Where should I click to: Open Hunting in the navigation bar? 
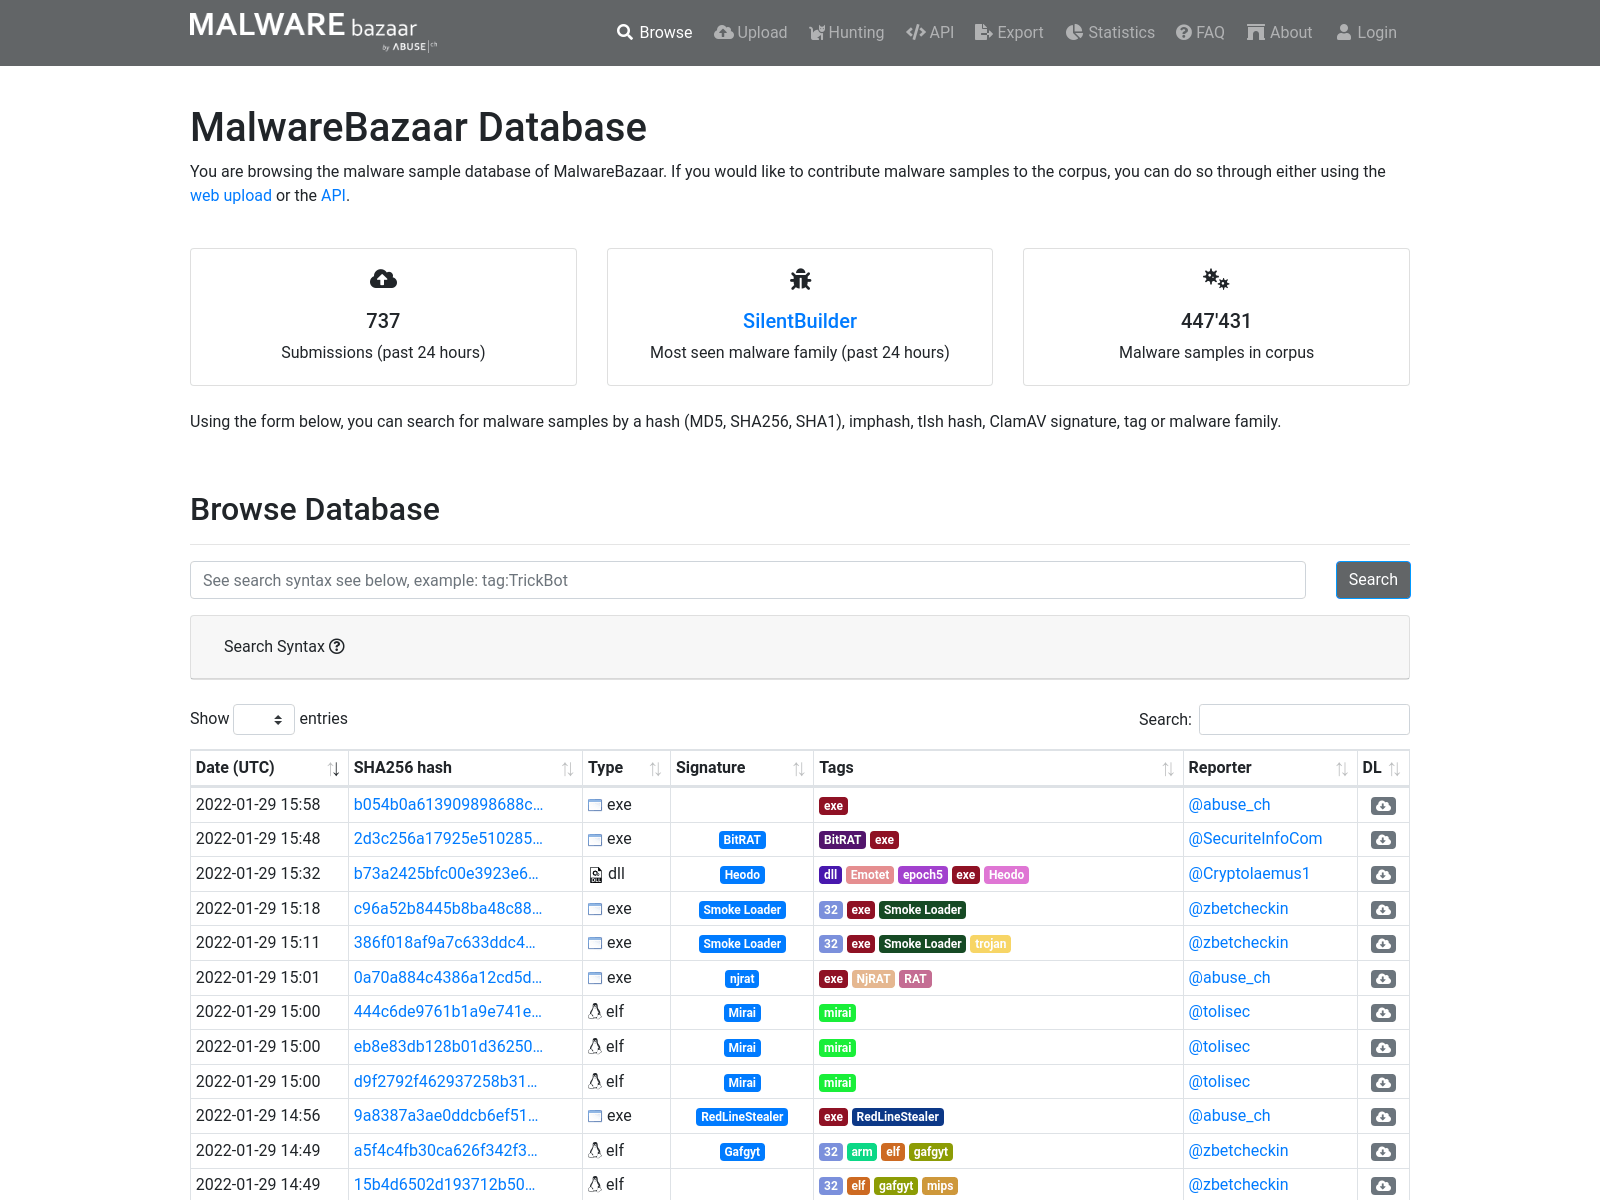pyautogui.click(x=847, y=32)
